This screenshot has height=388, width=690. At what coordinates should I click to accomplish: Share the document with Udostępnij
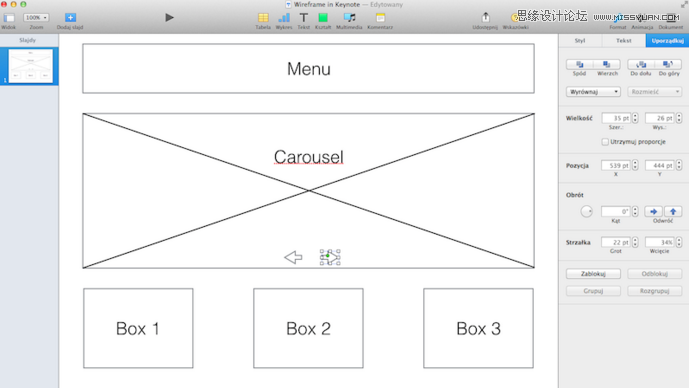[x=485, y=18]
